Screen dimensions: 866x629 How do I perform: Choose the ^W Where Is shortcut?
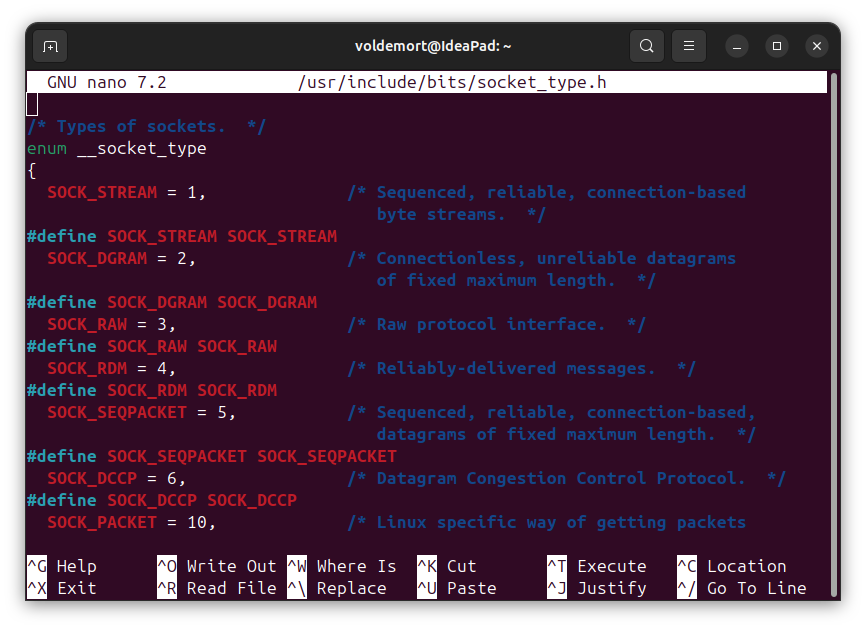point(342,567)
